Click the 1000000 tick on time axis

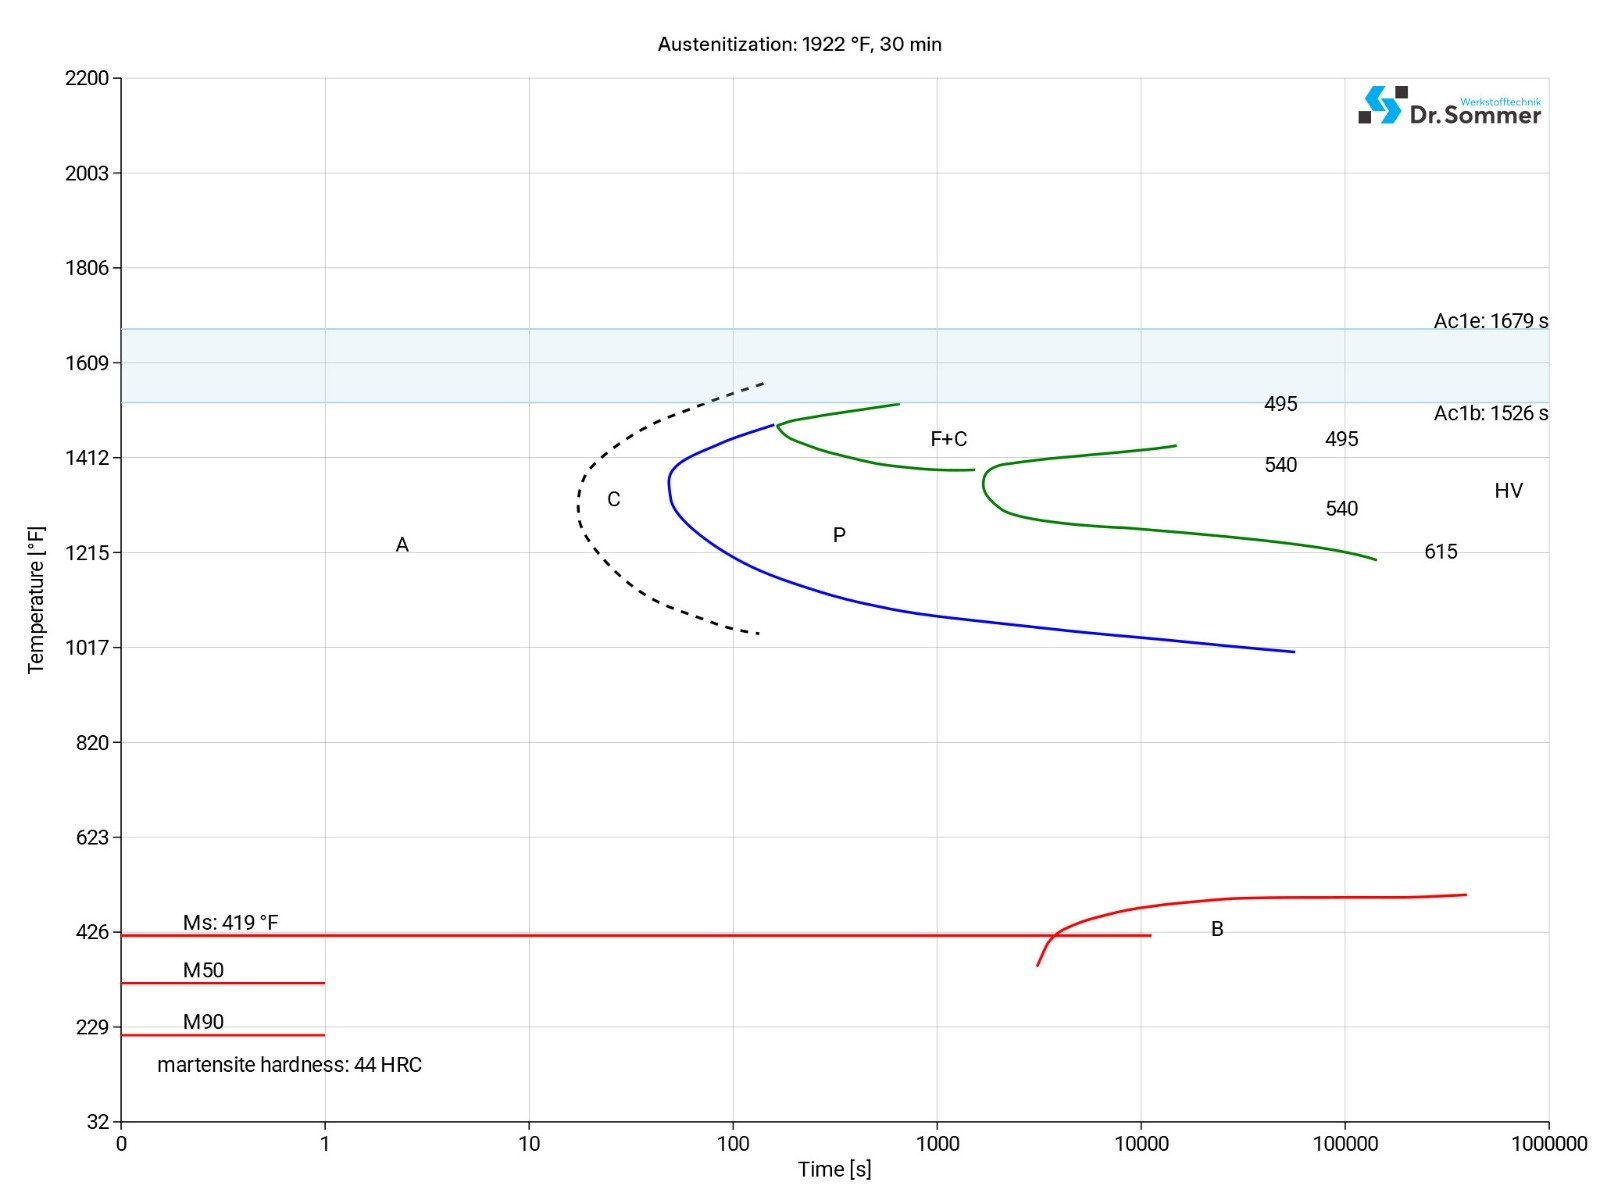(1548, 1144)
